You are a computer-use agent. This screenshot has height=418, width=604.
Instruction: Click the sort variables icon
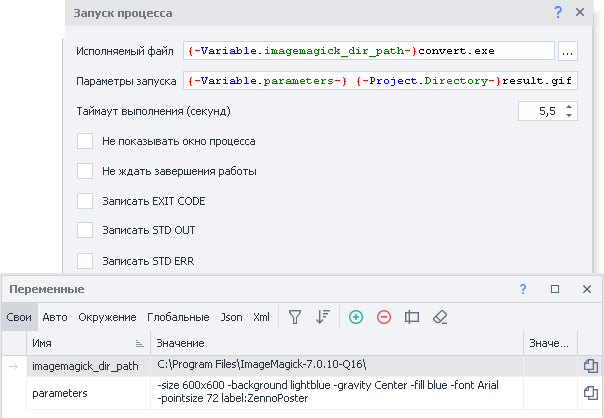pos(322,317)
